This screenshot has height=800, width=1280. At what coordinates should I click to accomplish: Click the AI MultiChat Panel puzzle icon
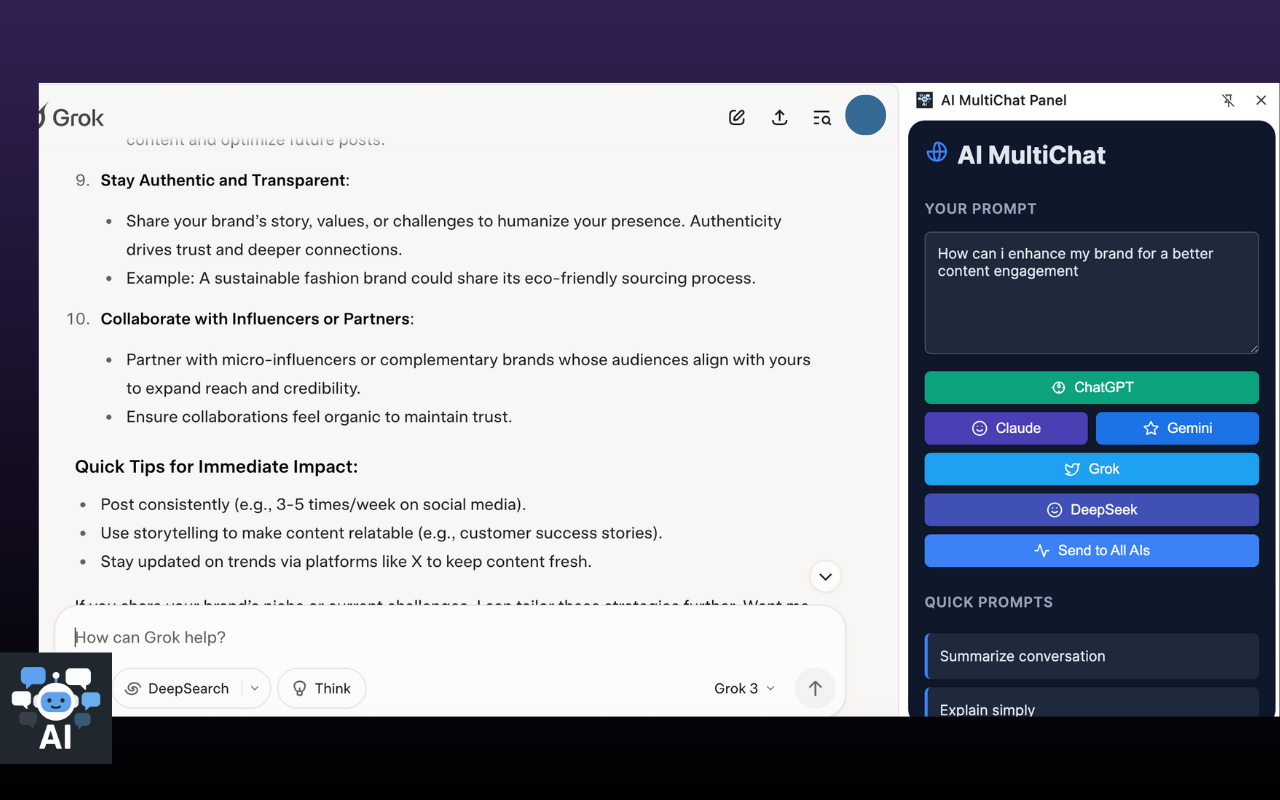click(x=924, y=100)
